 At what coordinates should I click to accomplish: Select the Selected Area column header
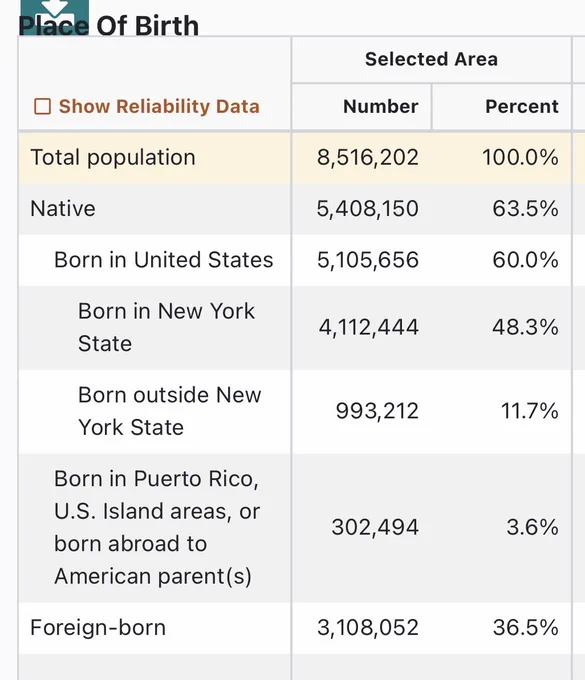(x=431, y=59)
